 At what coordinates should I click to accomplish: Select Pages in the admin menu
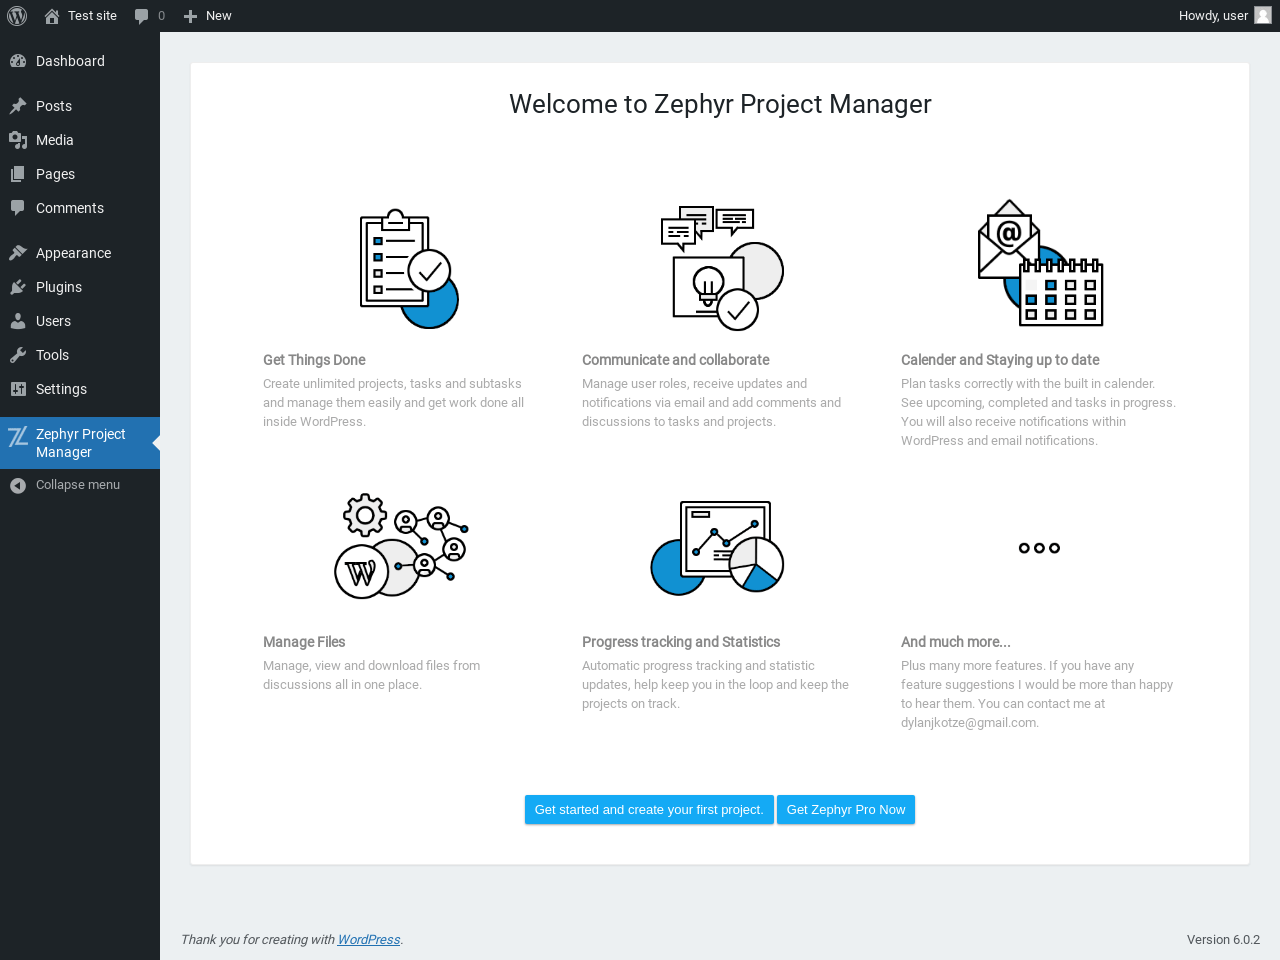(80, 174)
